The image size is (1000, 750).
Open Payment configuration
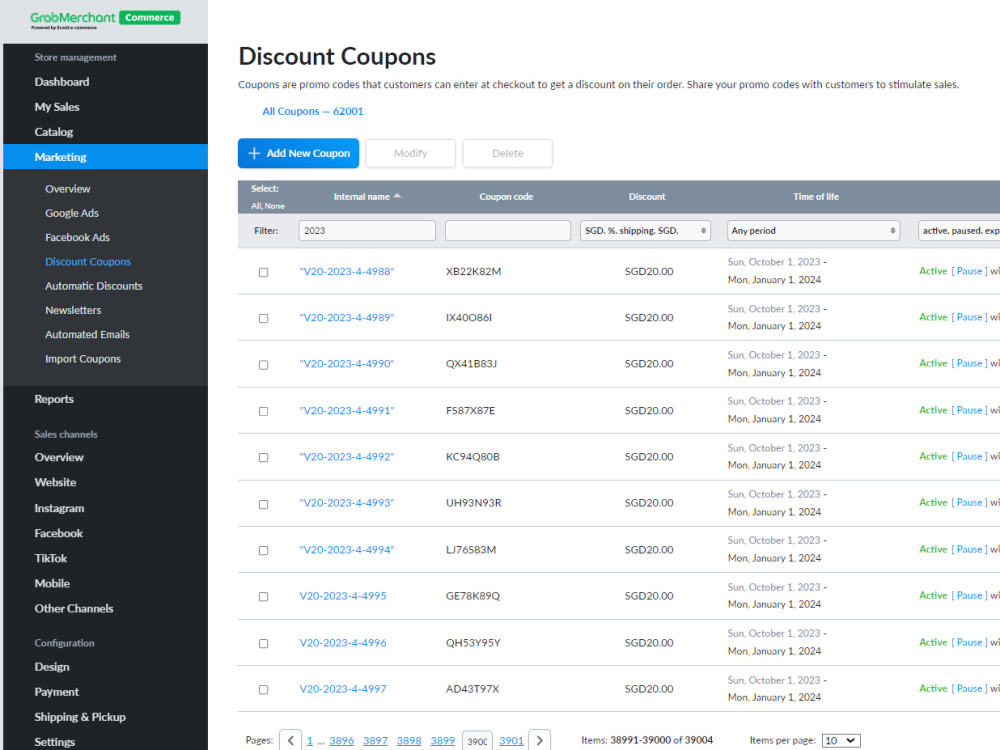tap(57, 692)
